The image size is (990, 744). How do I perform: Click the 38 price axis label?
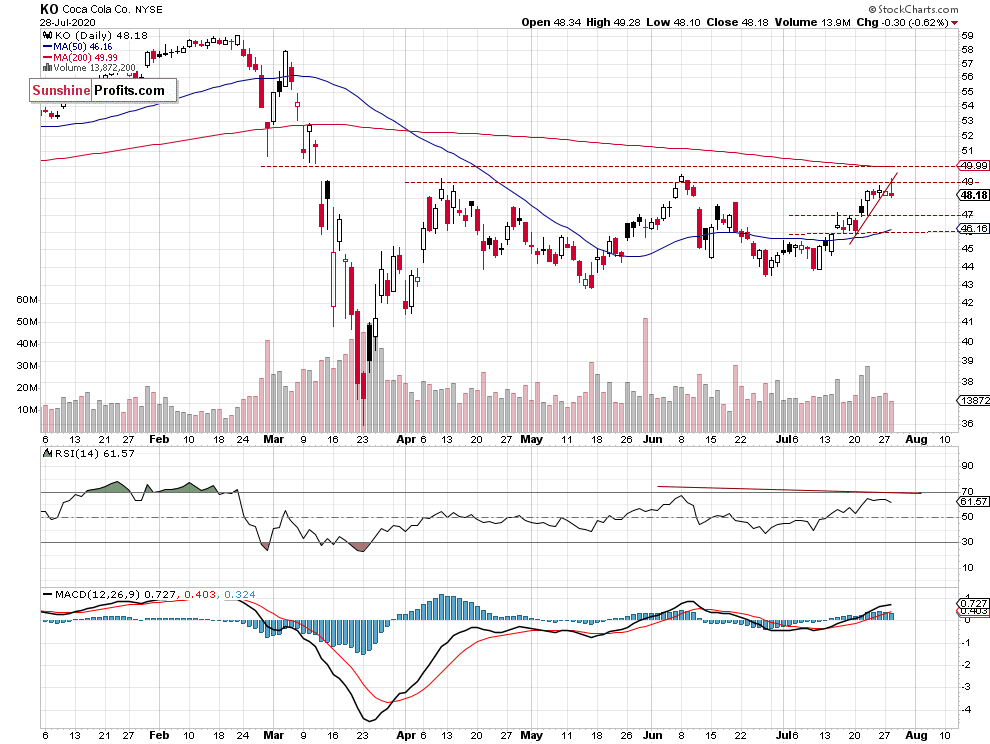point(967,381)
